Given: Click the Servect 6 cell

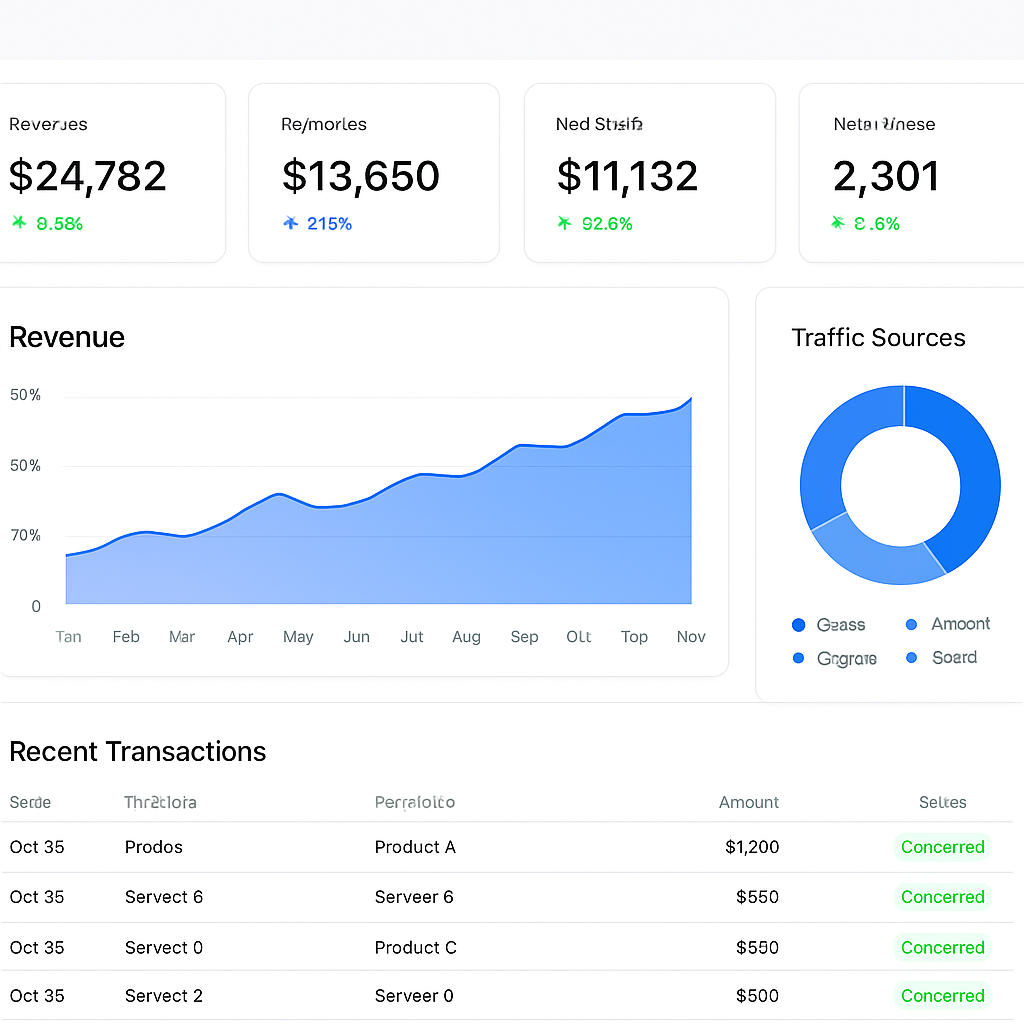Looking at the screenshot, I should point(164,897).
